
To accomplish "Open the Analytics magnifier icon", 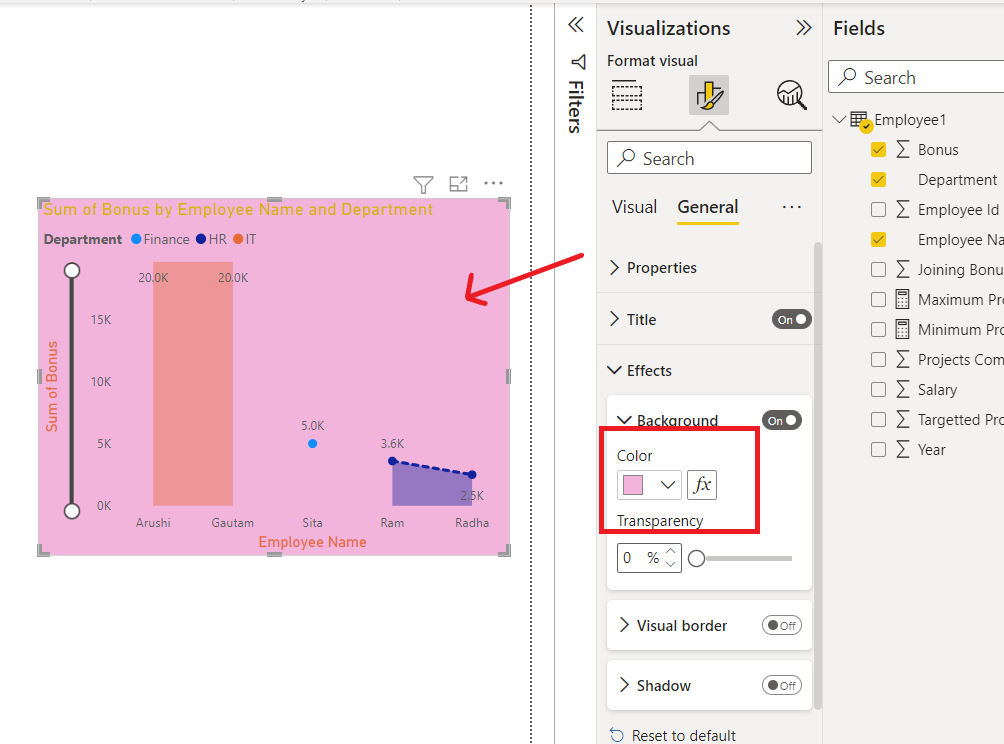I will [x=791, y=95].
